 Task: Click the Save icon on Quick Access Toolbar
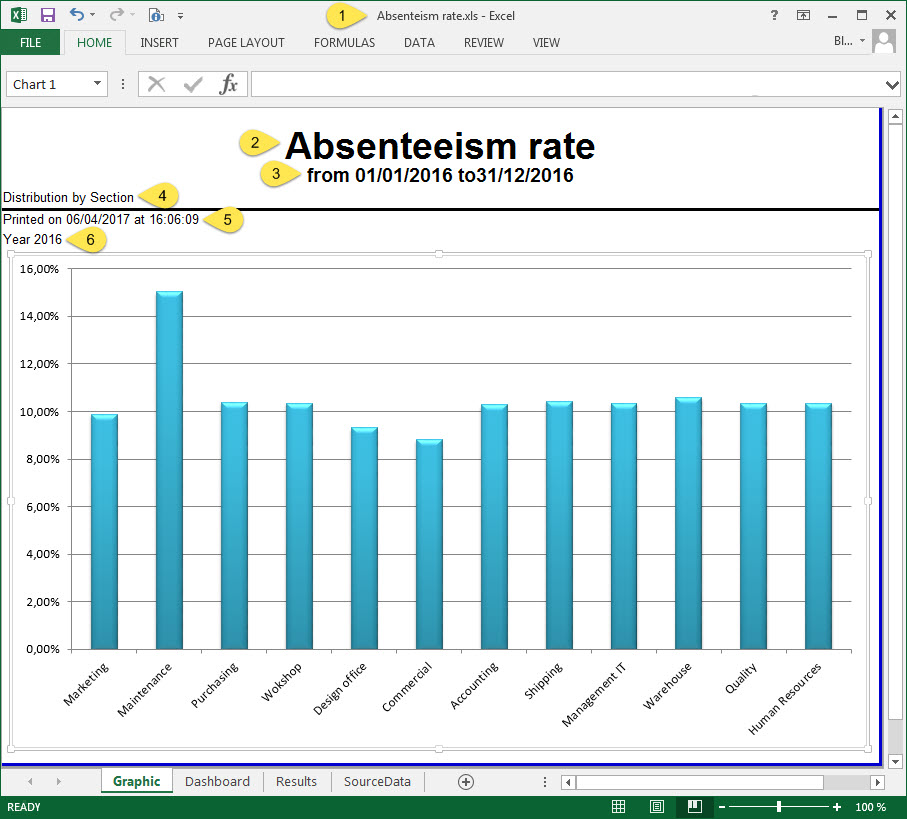pos(47,15)
